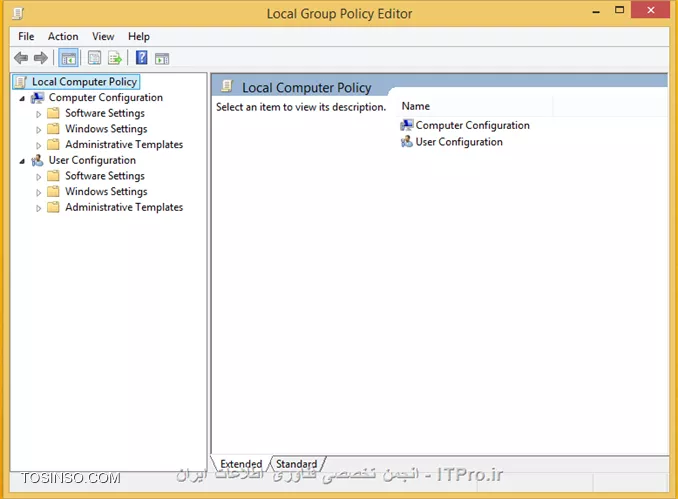
Task: Collapse the Computer Configuration tree node
Action: pos(22,99)
